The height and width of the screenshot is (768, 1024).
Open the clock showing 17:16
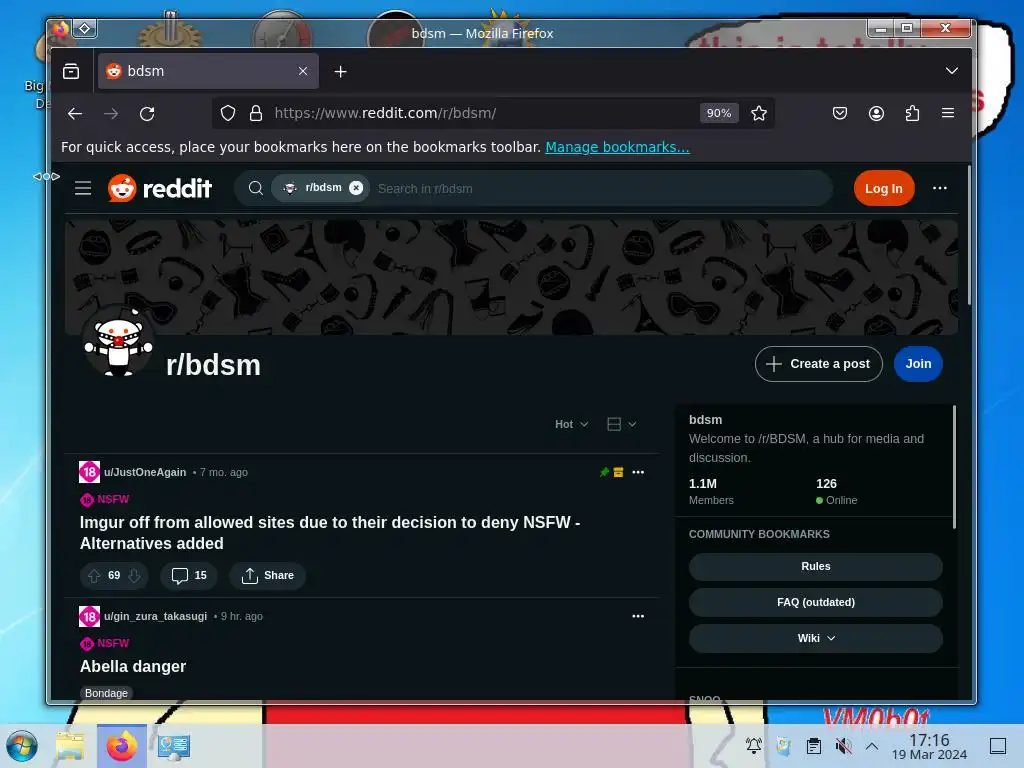point(929,746)
